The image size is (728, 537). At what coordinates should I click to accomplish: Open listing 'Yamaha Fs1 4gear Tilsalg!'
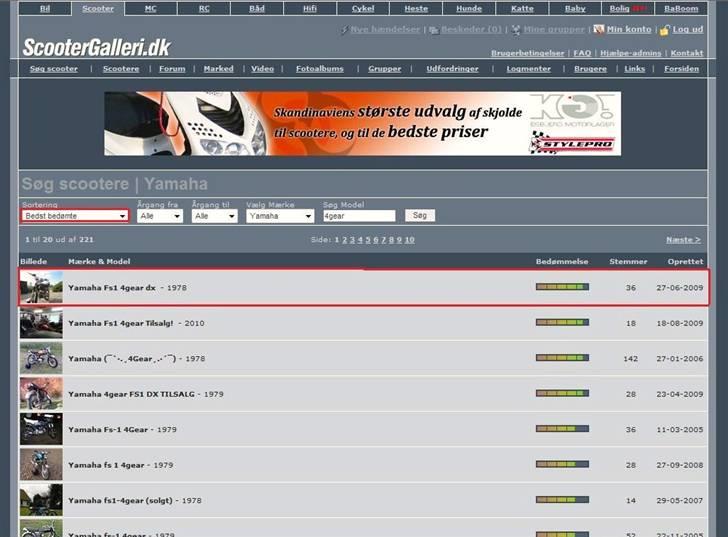(121, 323)
